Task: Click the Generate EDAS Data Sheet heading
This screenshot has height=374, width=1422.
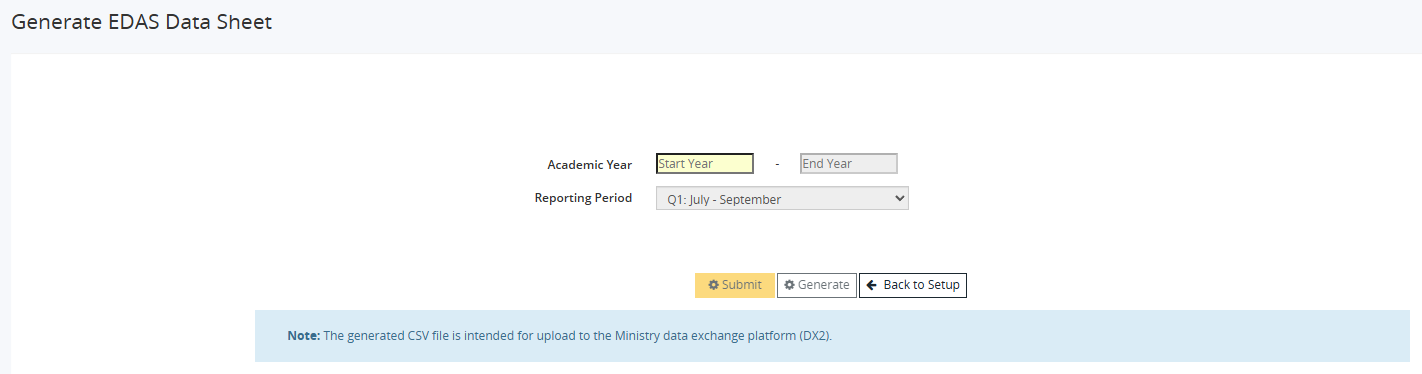Action: point(142,22)
